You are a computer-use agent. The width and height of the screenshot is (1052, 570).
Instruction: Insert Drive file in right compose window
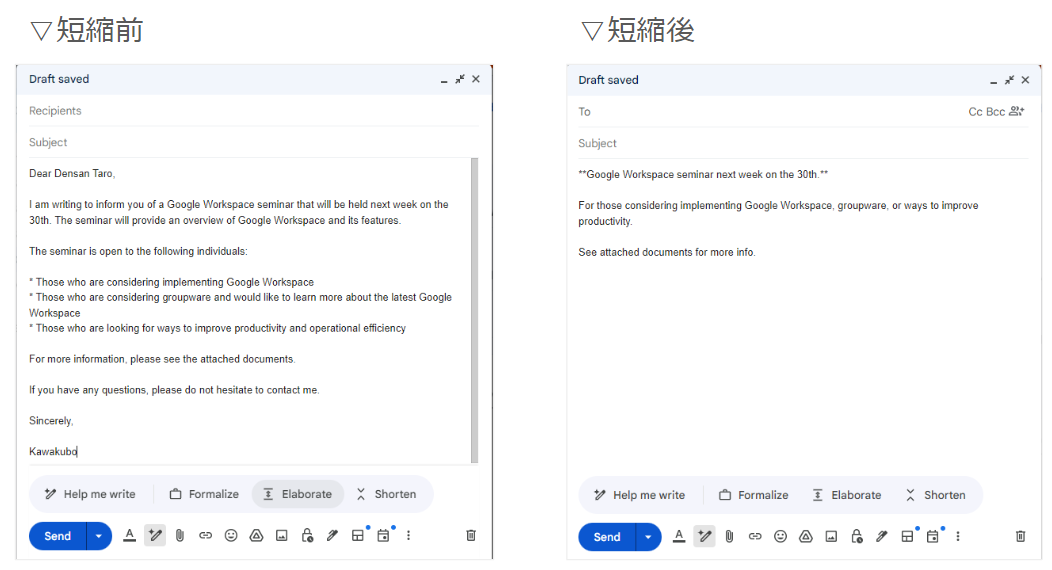806,536
